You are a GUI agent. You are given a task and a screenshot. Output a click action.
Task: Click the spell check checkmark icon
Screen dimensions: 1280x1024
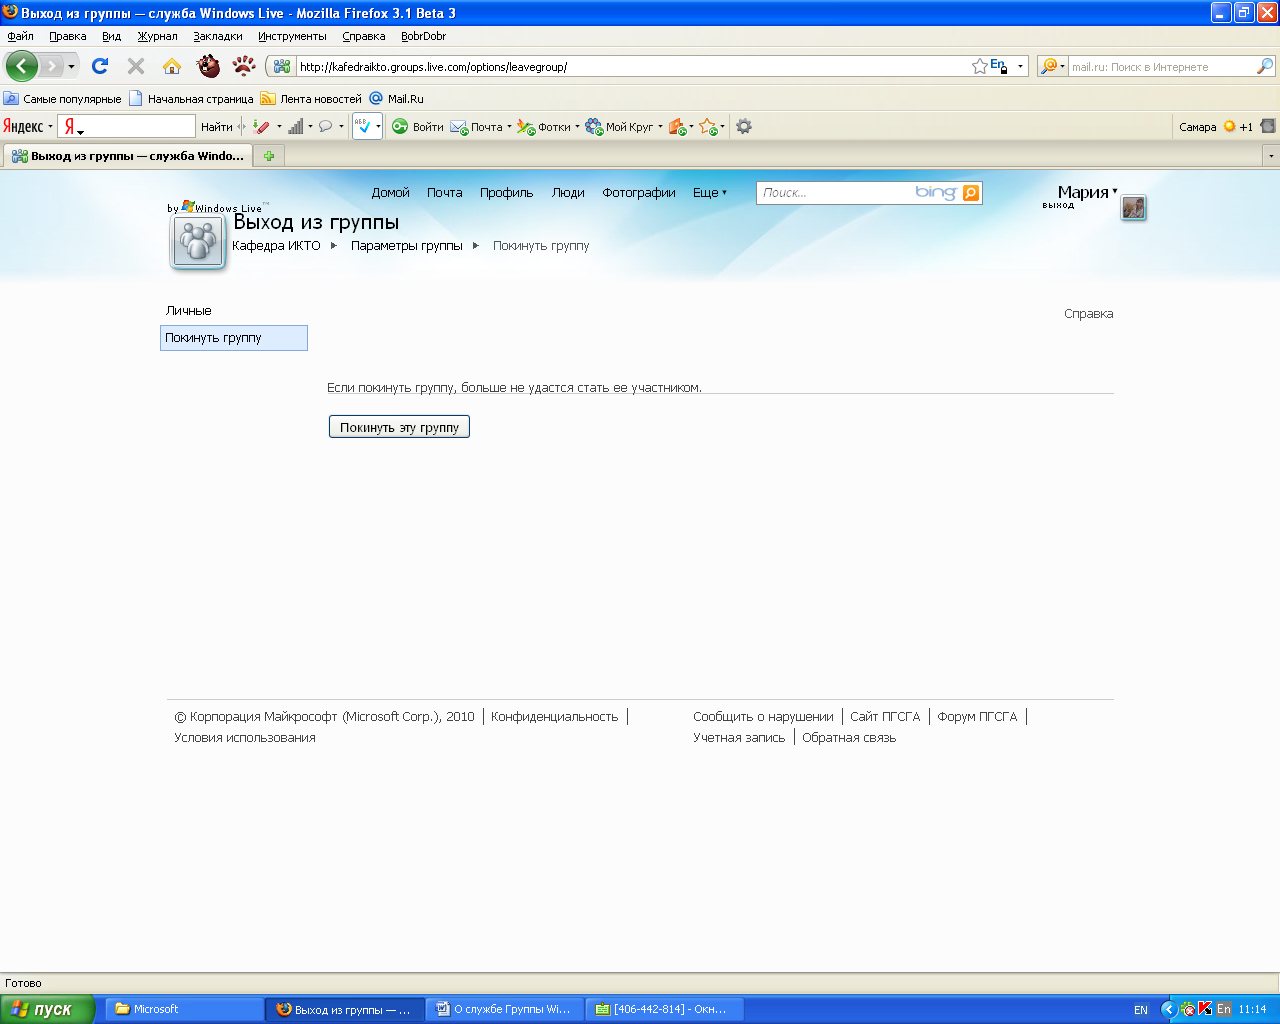pos(363,126)
